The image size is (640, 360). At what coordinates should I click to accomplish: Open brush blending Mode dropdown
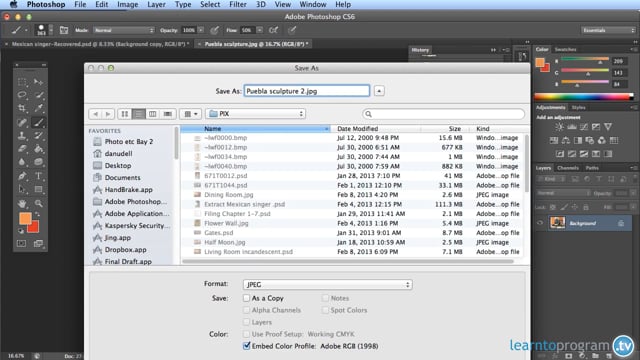pos(124,30)
